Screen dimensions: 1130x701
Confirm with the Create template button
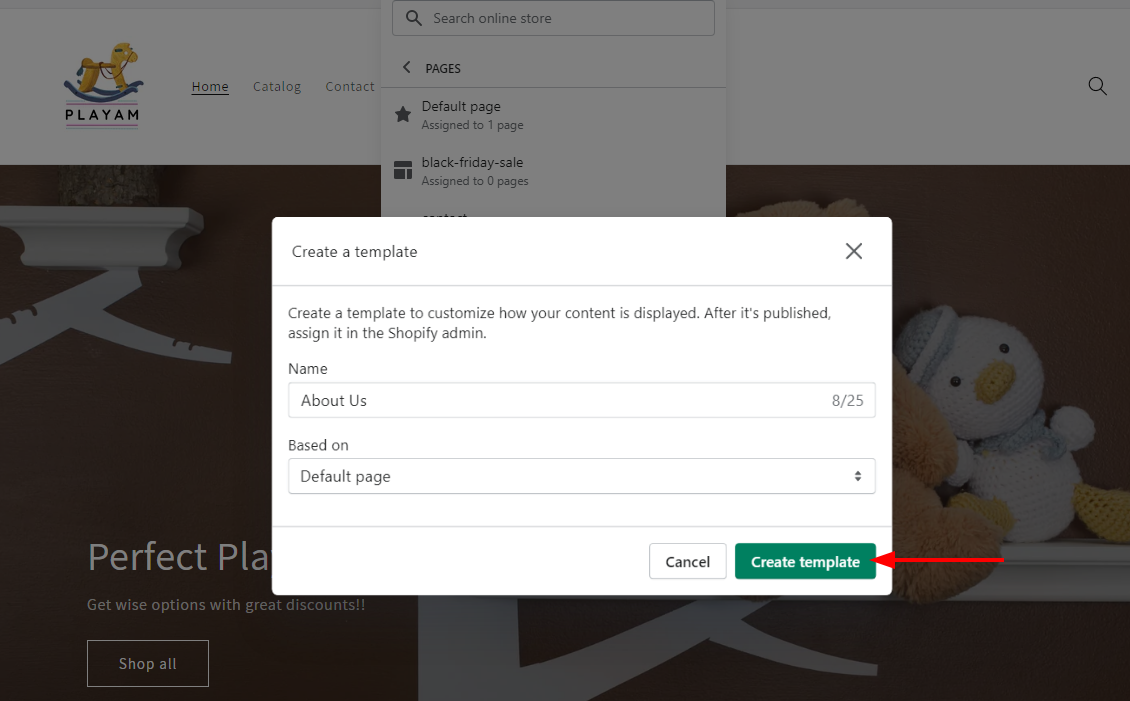click(x=805, y=561)
